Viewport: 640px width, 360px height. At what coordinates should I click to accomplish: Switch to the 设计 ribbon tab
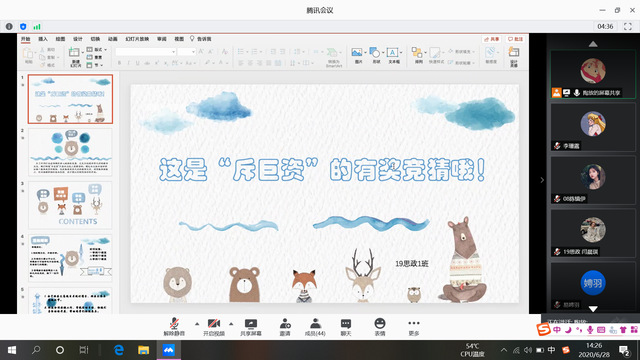tap(78, 39)
